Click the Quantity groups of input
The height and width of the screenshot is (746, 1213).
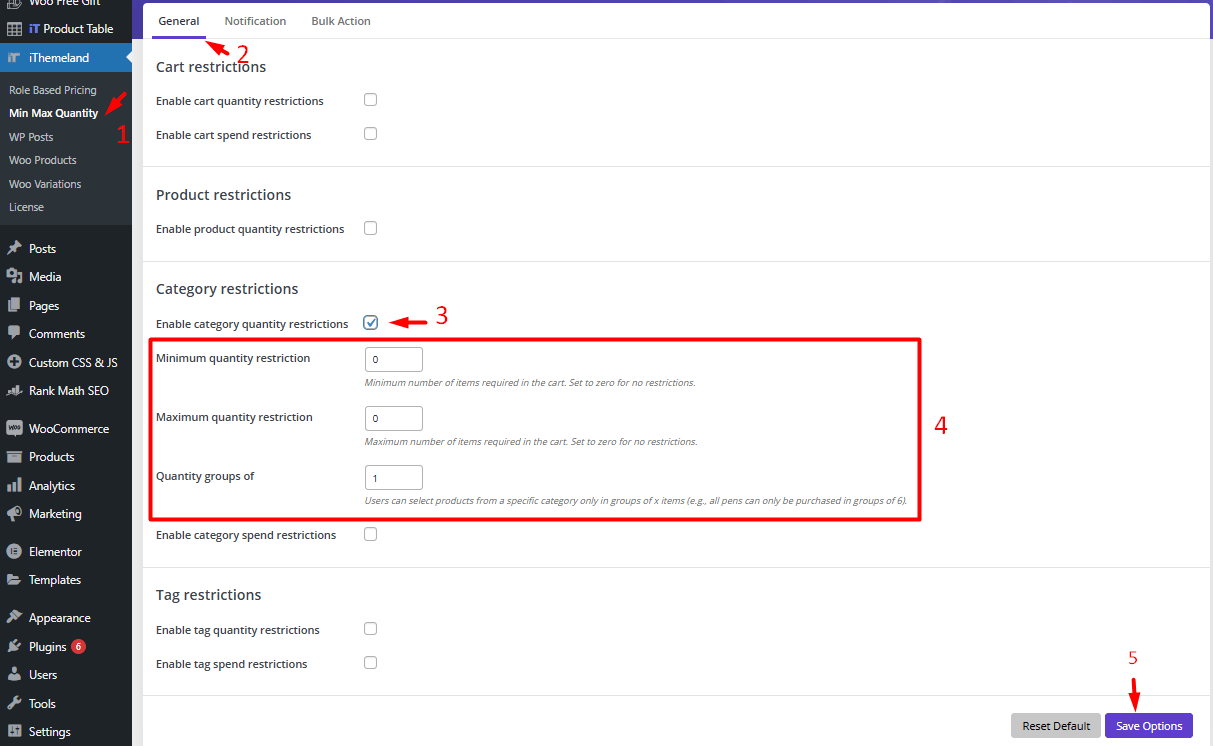(x=394, y=478)
